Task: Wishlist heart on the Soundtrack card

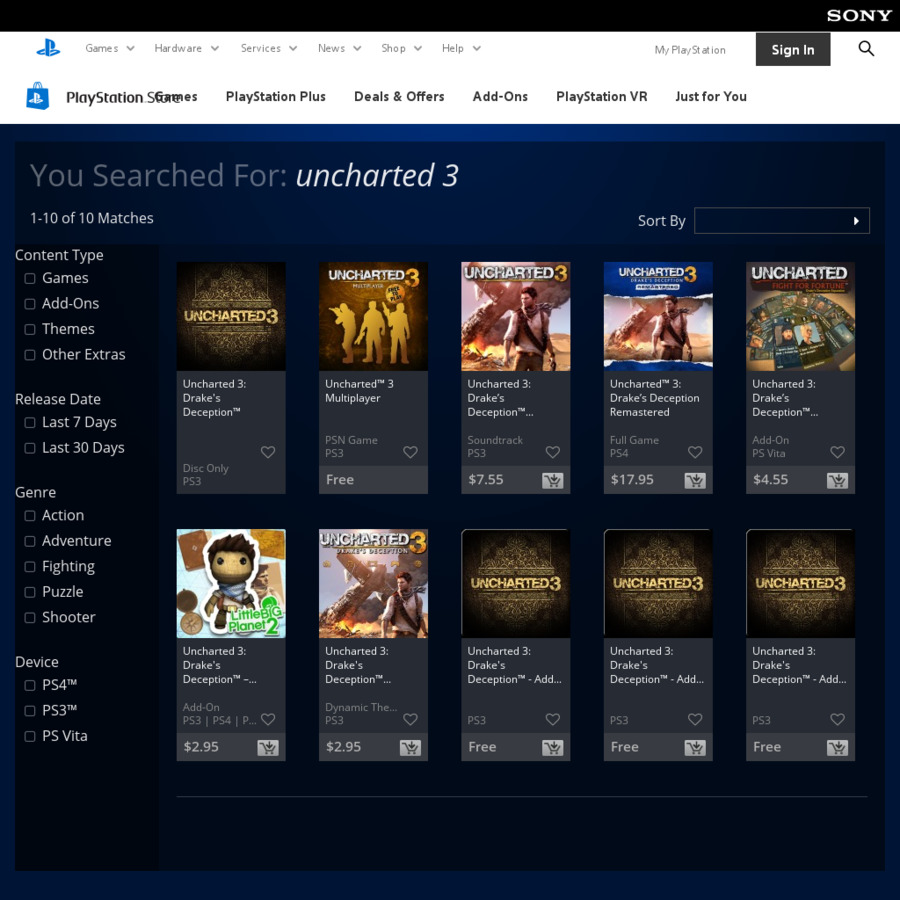Action: tap(552, 452)
